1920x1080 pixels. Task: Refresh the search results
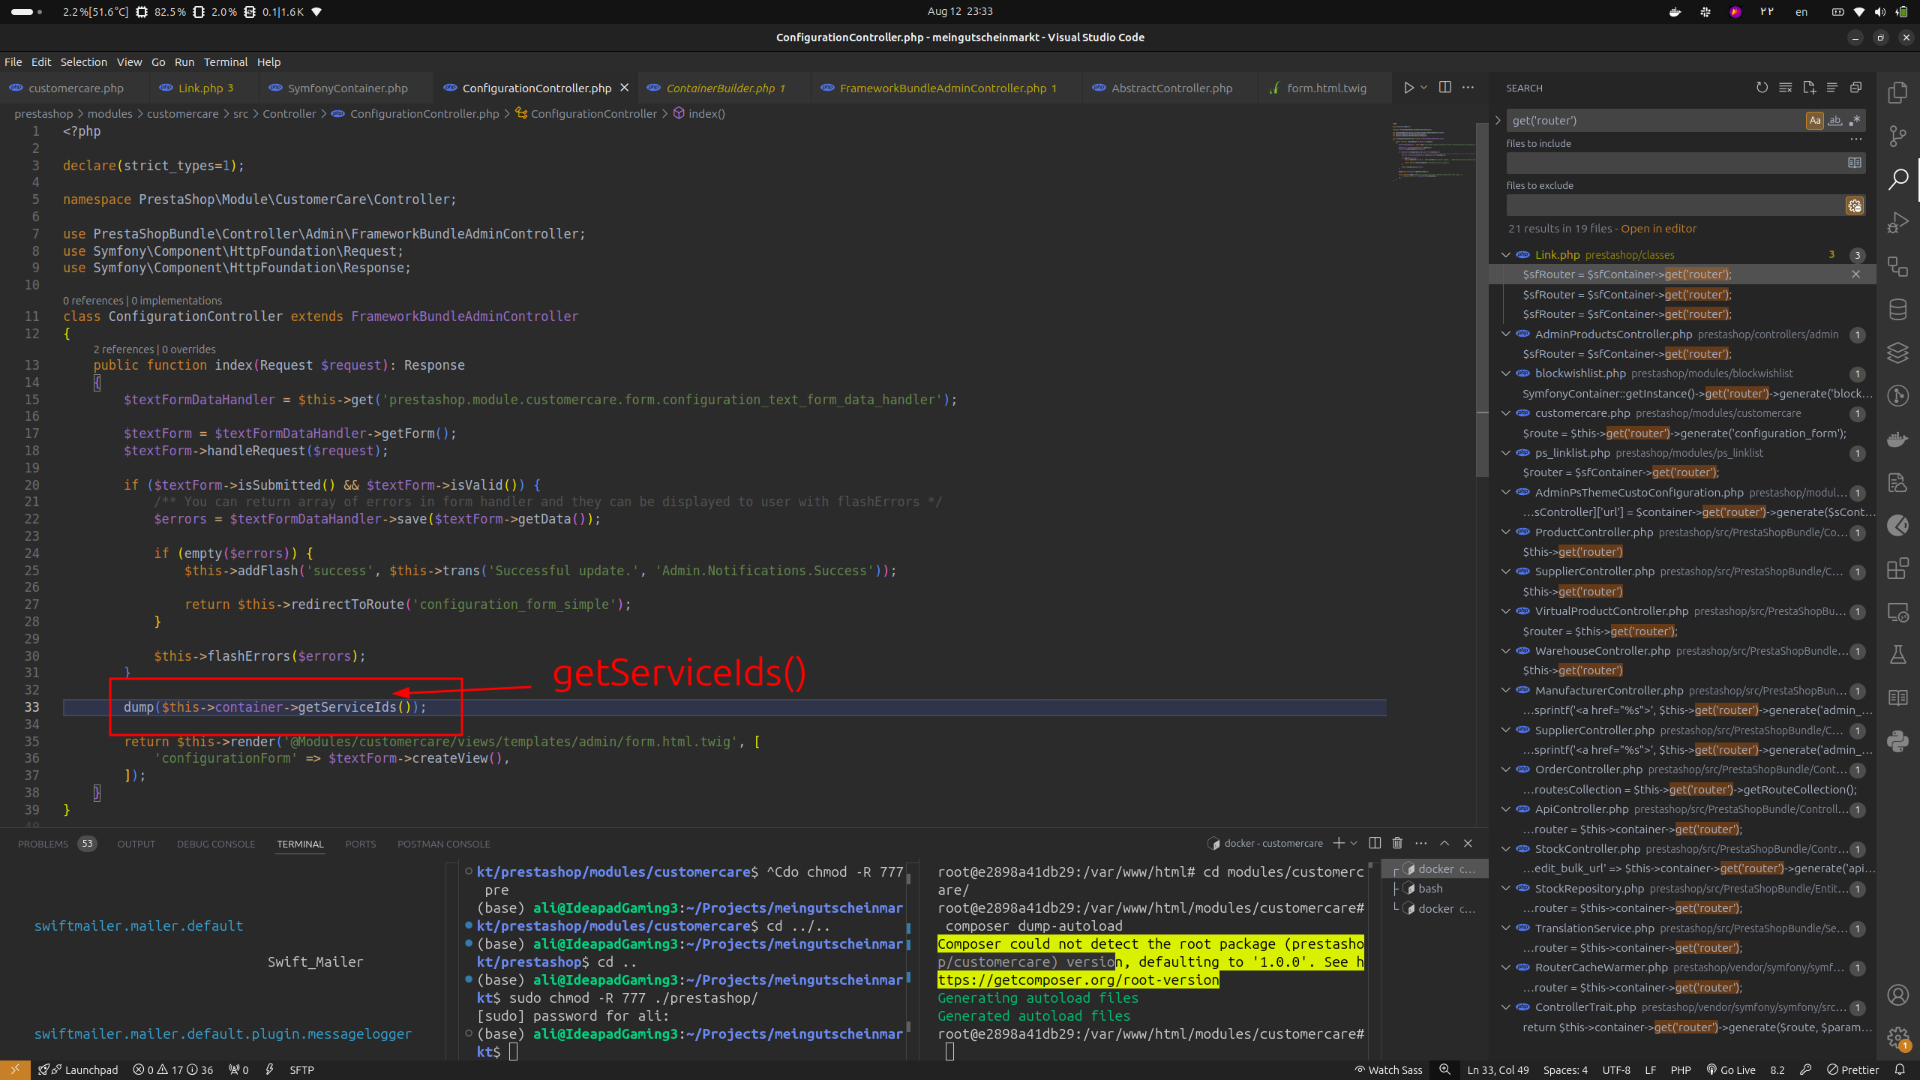1761,88
